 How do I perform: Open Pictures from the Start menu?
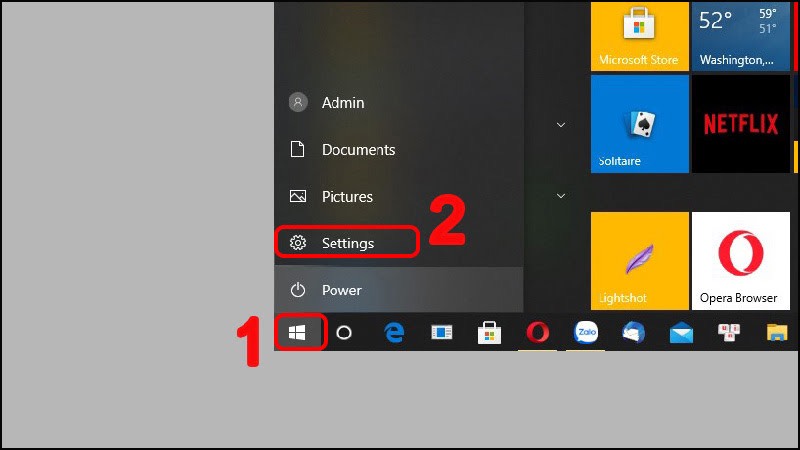[x=346, y=197]
